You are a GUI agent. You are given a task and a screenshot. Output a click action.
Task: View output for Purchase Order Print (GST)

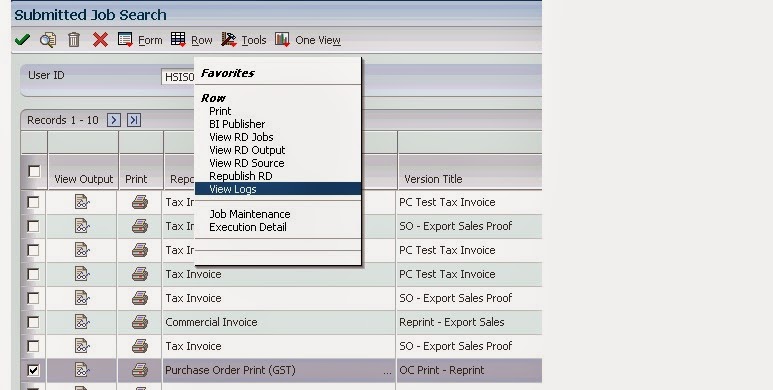[82, 370]
